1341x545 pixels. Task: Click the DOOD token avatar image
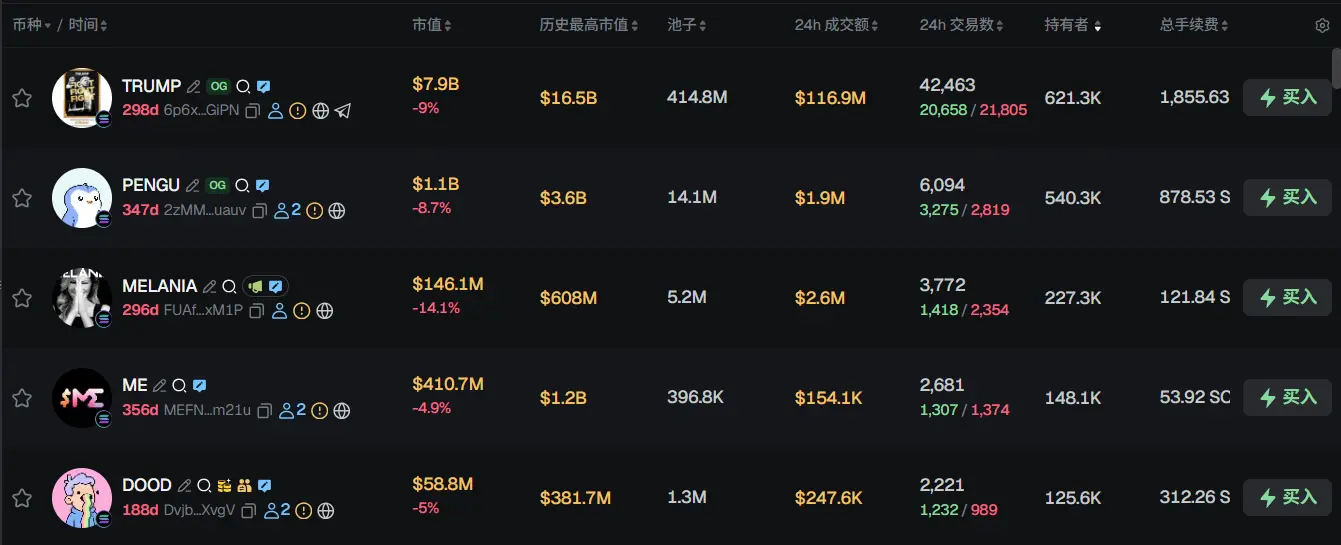(x=81, y=497)
